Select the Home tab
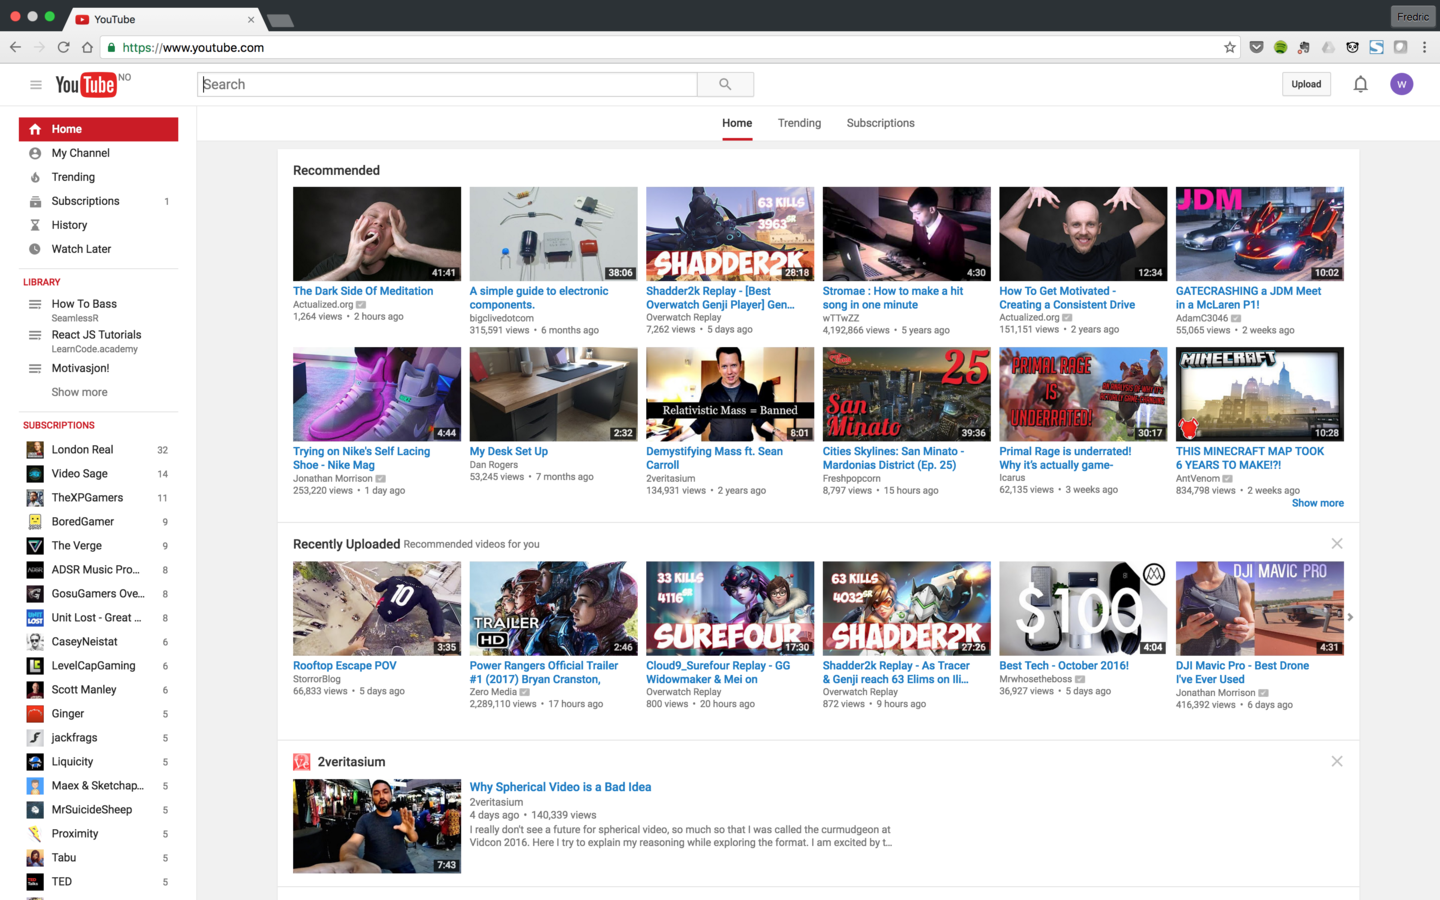 737,123
